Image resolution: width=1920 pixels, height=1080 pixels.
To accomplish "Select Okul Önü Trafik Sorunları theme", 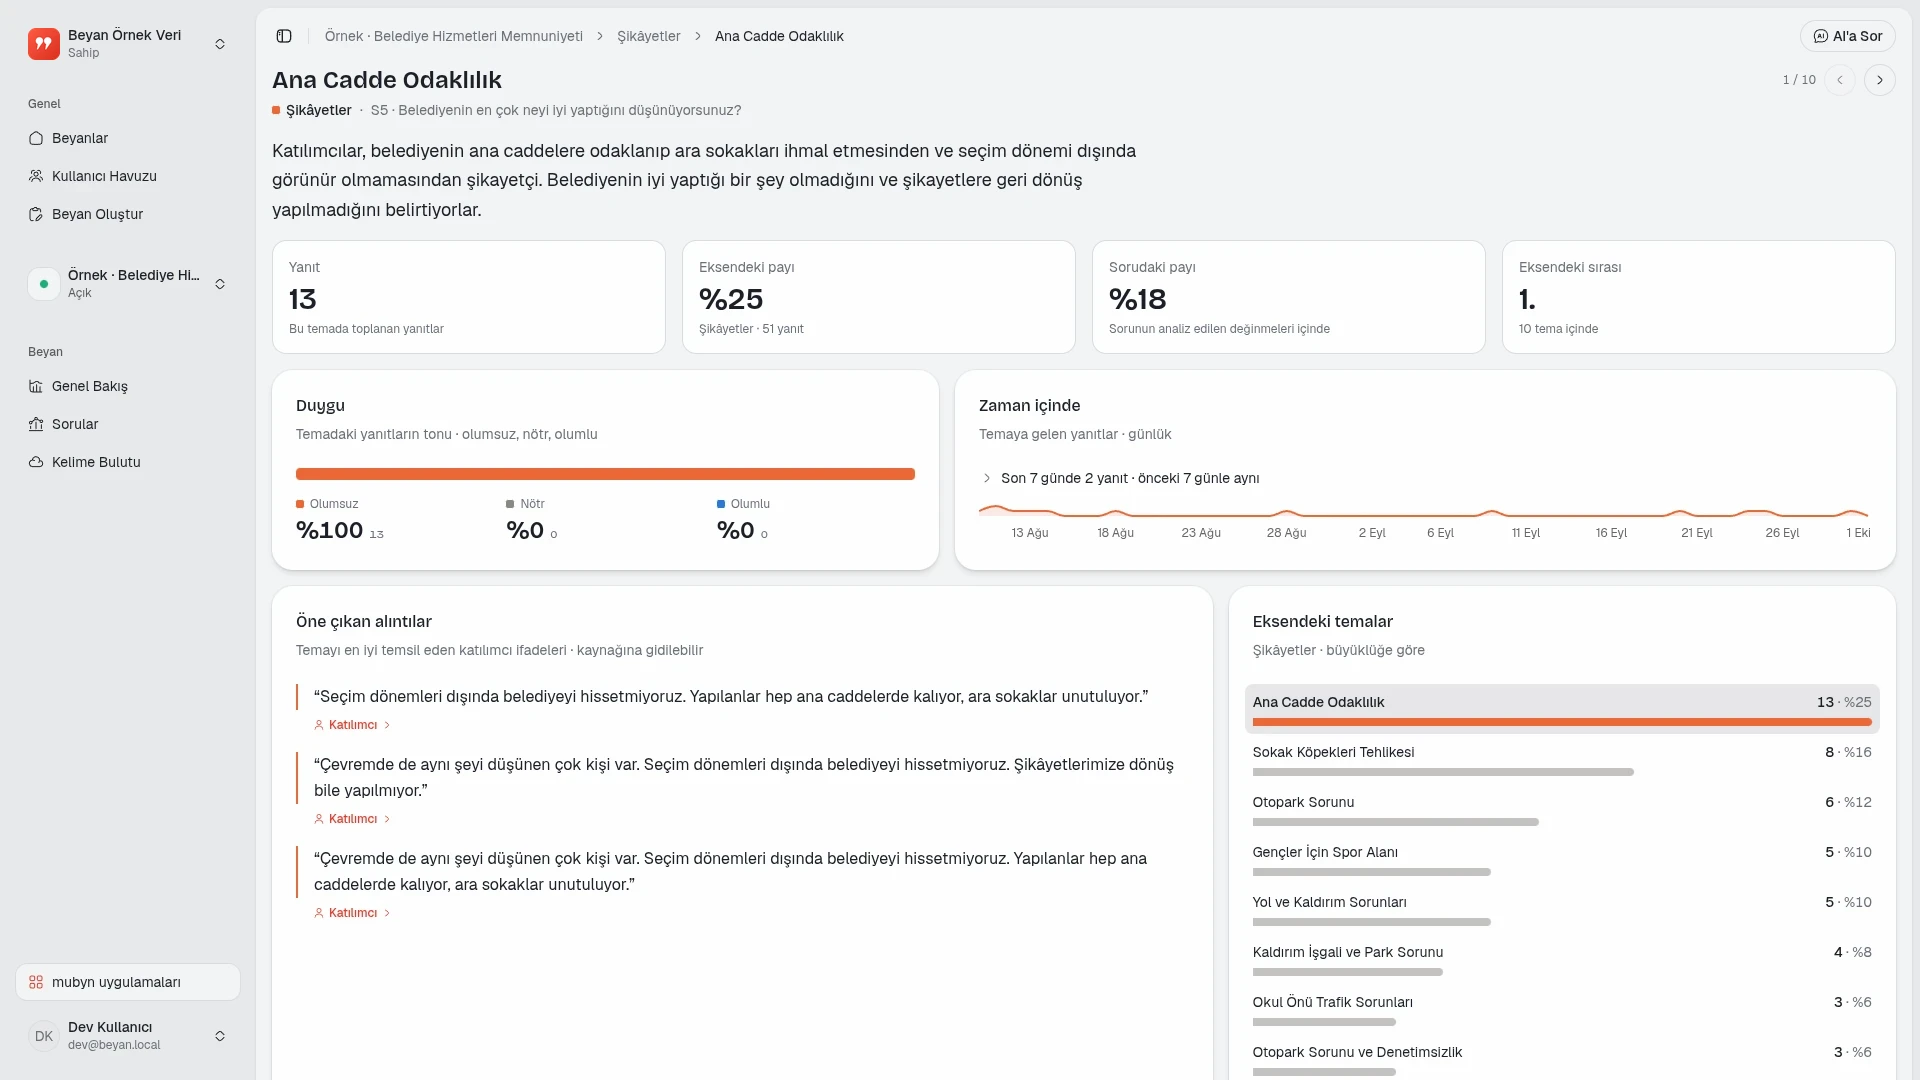I will click(x=1562, y=1010).
